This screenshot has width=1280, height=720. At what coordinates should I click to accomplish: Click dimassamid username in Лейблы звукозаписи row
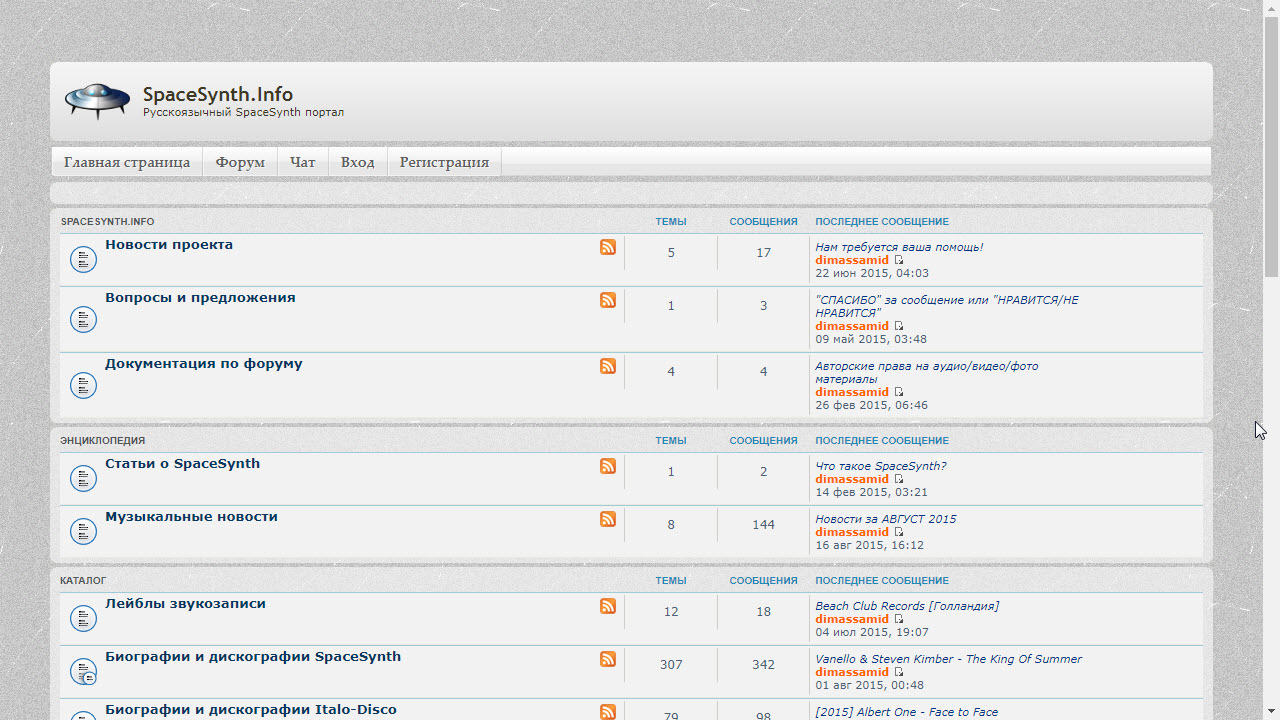click(x=852, y=619)
